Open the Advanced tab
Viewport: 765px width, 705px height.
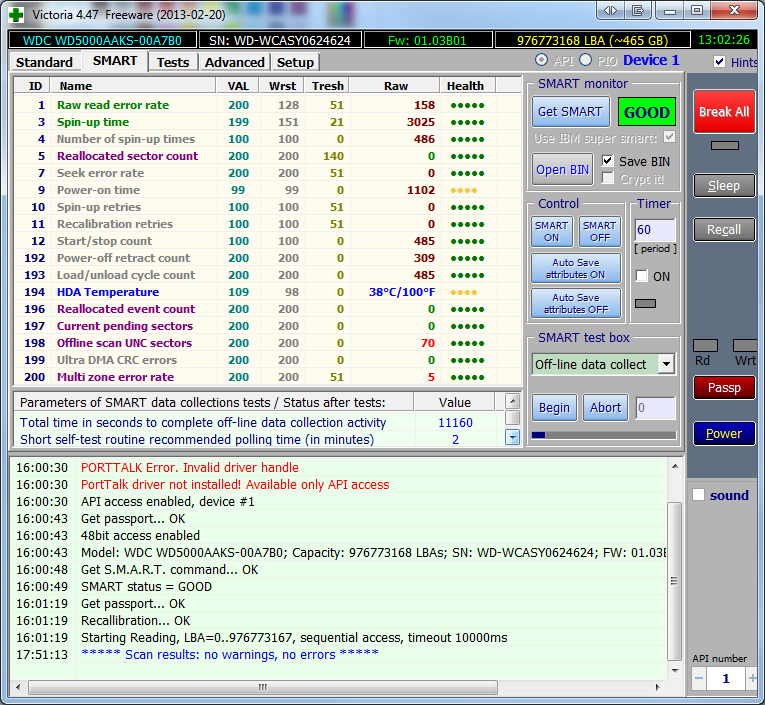(x=234, y=62)
